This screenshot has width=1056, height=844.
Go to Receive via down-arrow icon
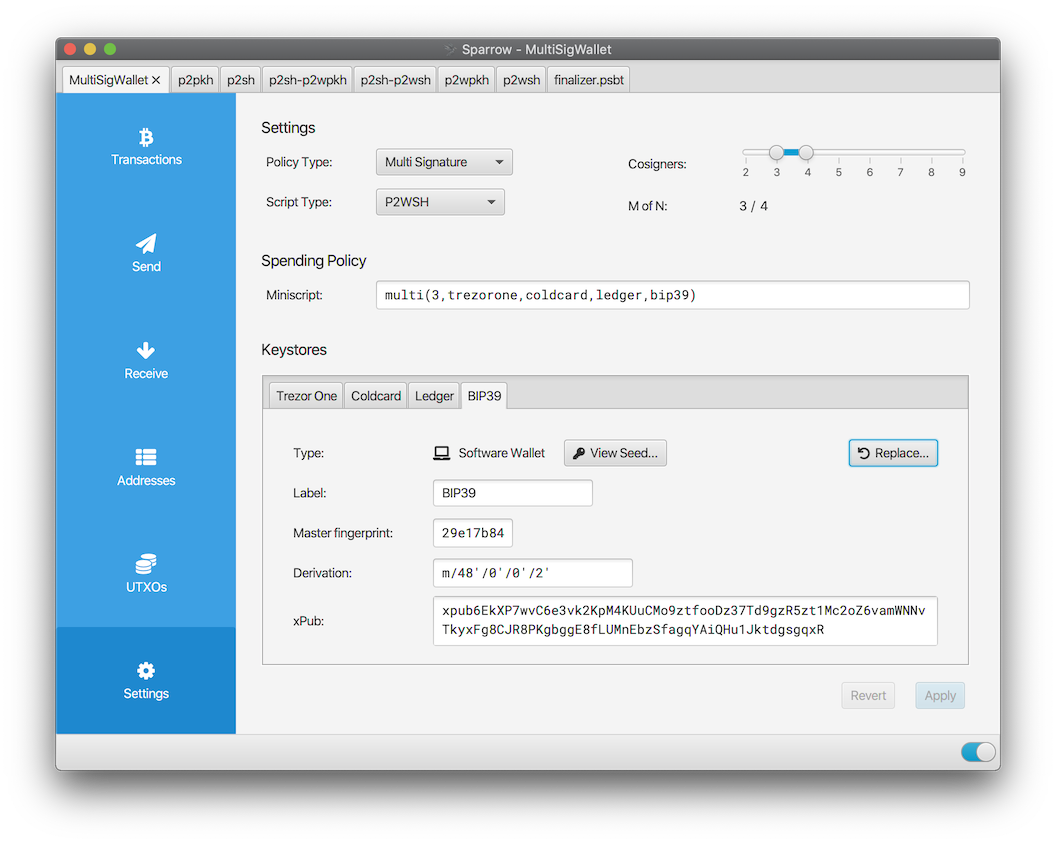click(x=146, y=351)
